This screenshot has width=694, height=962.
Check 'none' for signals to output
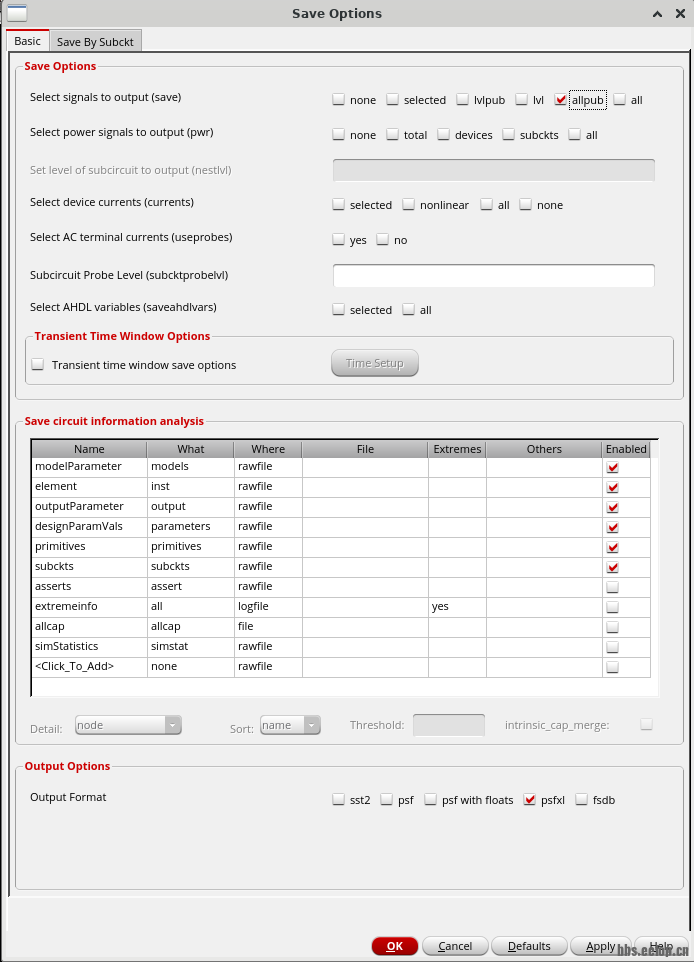click(338, 99)
